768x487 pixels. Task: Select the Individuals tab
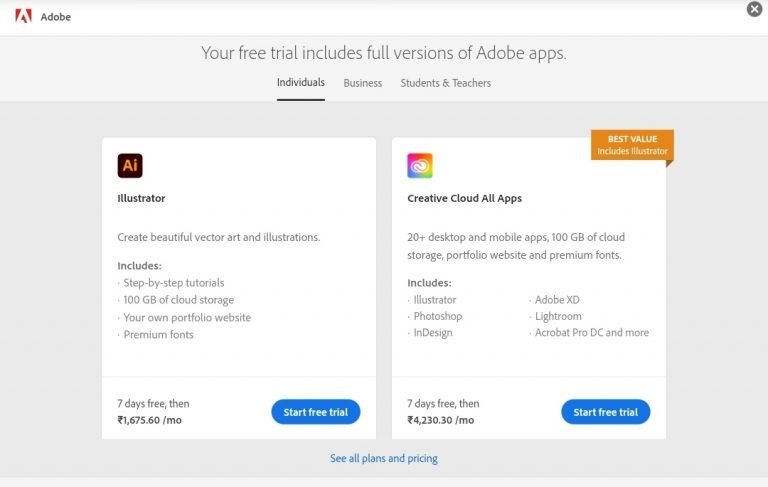(x=301, y=82)
